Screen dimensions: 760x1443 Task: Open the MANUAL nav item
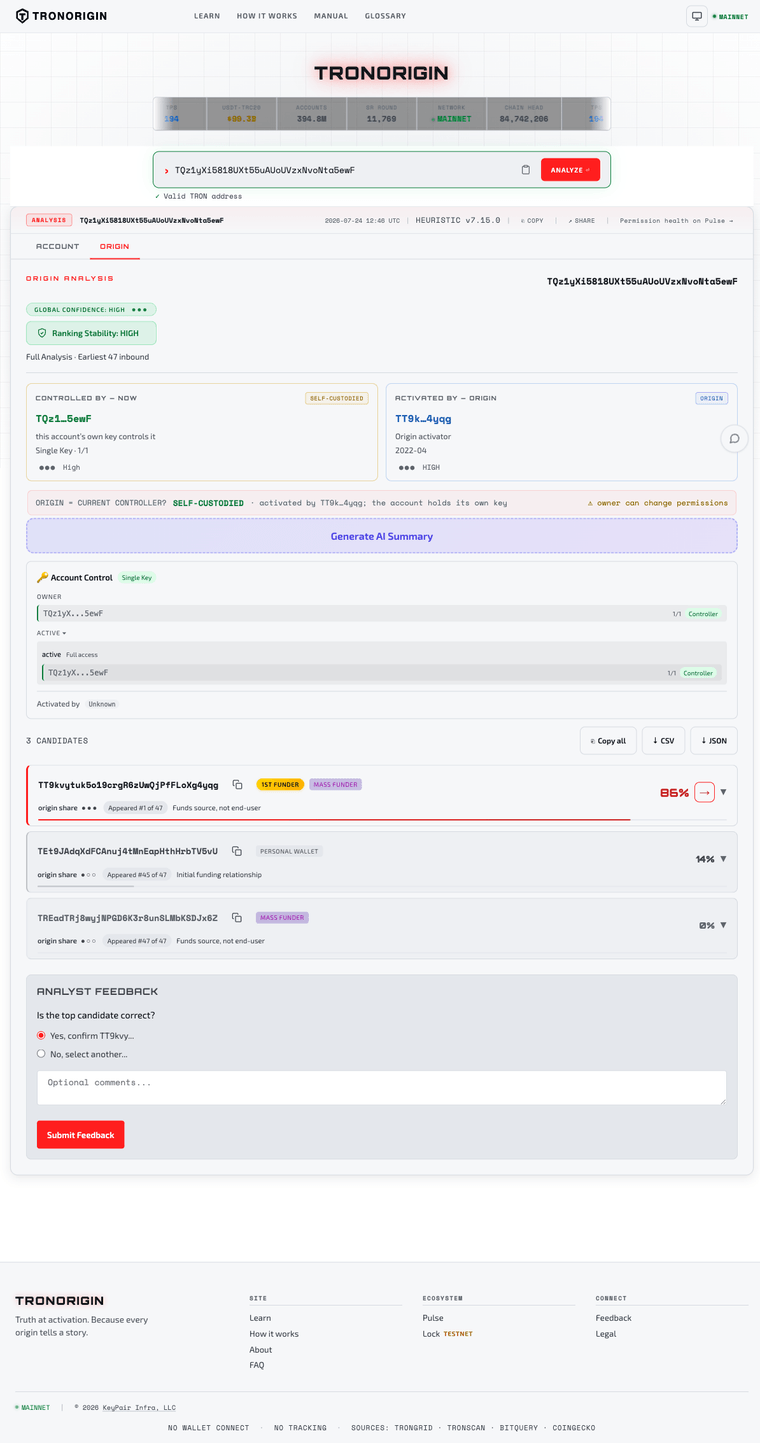point(331,16)
